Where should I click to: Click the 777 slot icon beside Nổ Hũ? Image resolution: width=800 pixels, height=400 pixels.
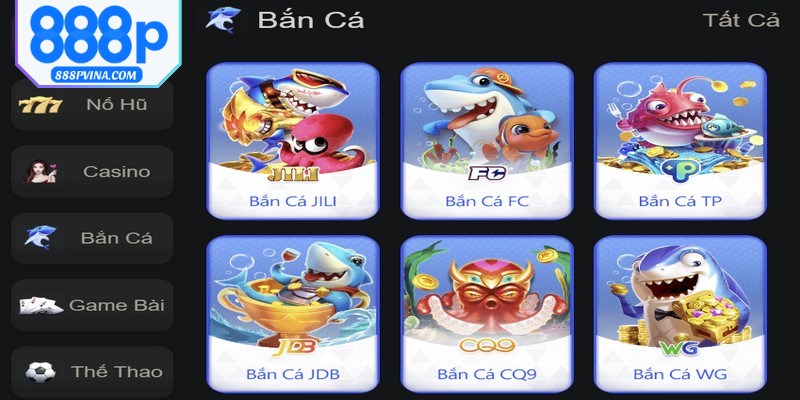point(40,105)
